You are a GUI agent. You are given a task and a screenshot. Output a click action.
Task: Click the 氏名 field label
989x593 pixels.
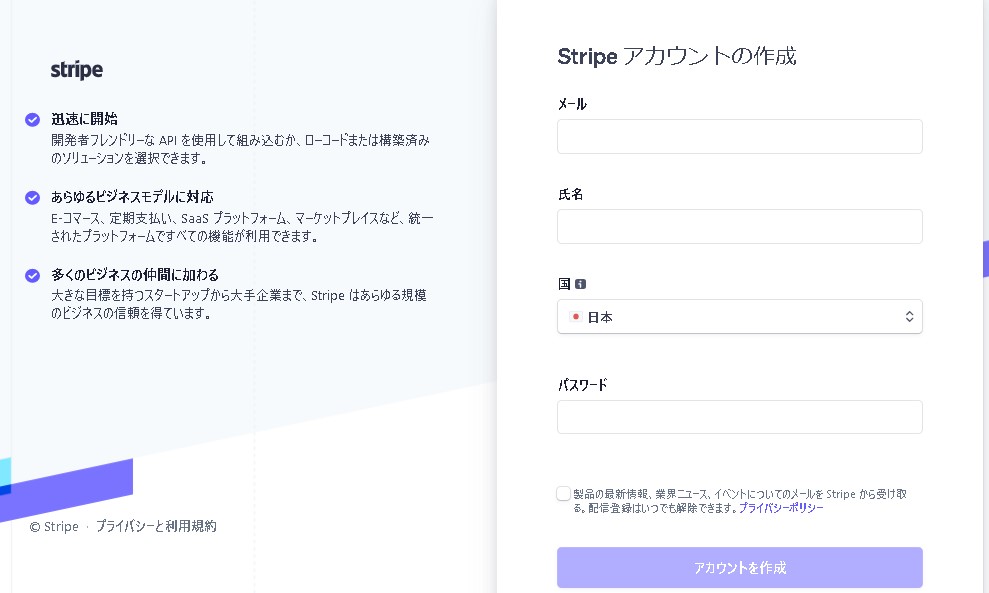[x=570, y=194]
